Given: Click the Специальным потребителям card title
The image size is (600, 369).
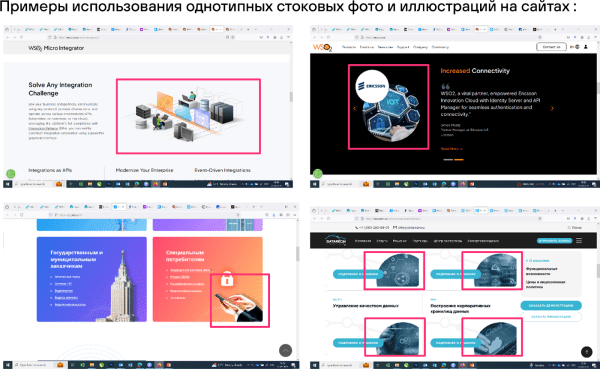Looking at the screenshot, I should click(x=185, y=256).
